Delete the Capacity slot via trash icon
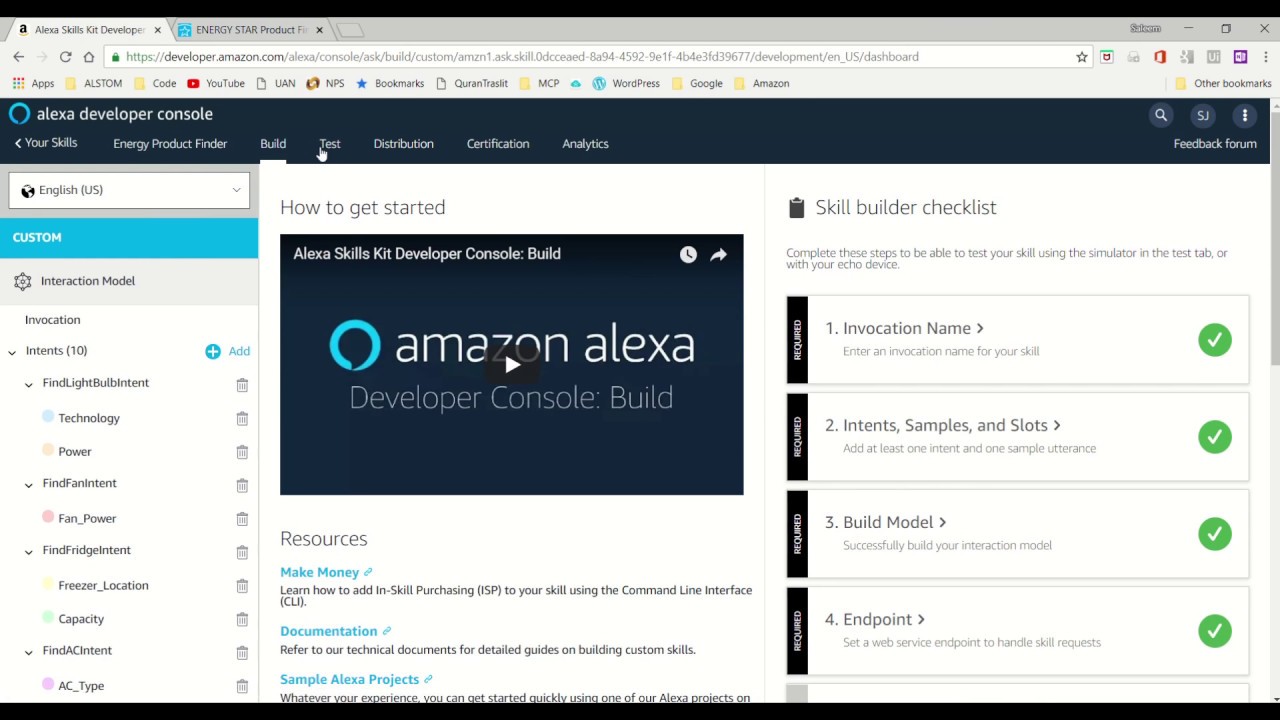Image resolution: width=1280 pixels, height=720 pixels. pos(242,619)
